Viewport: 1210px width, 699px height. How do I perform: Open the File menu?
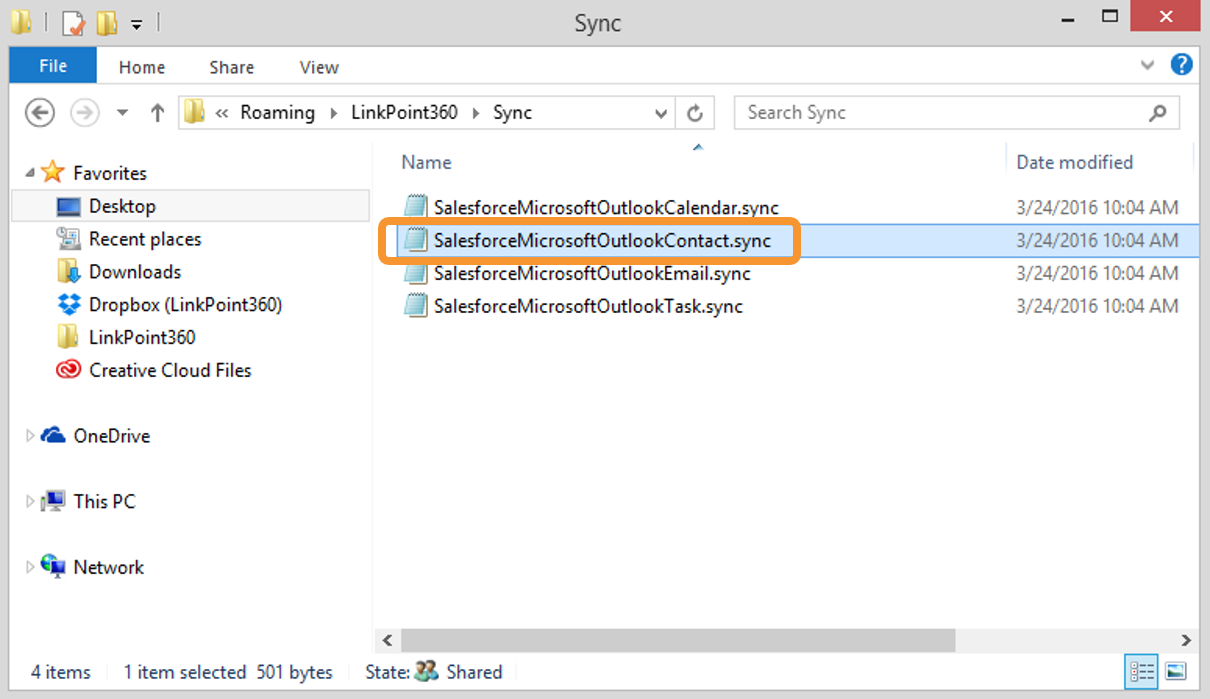(x=53, y=67)
